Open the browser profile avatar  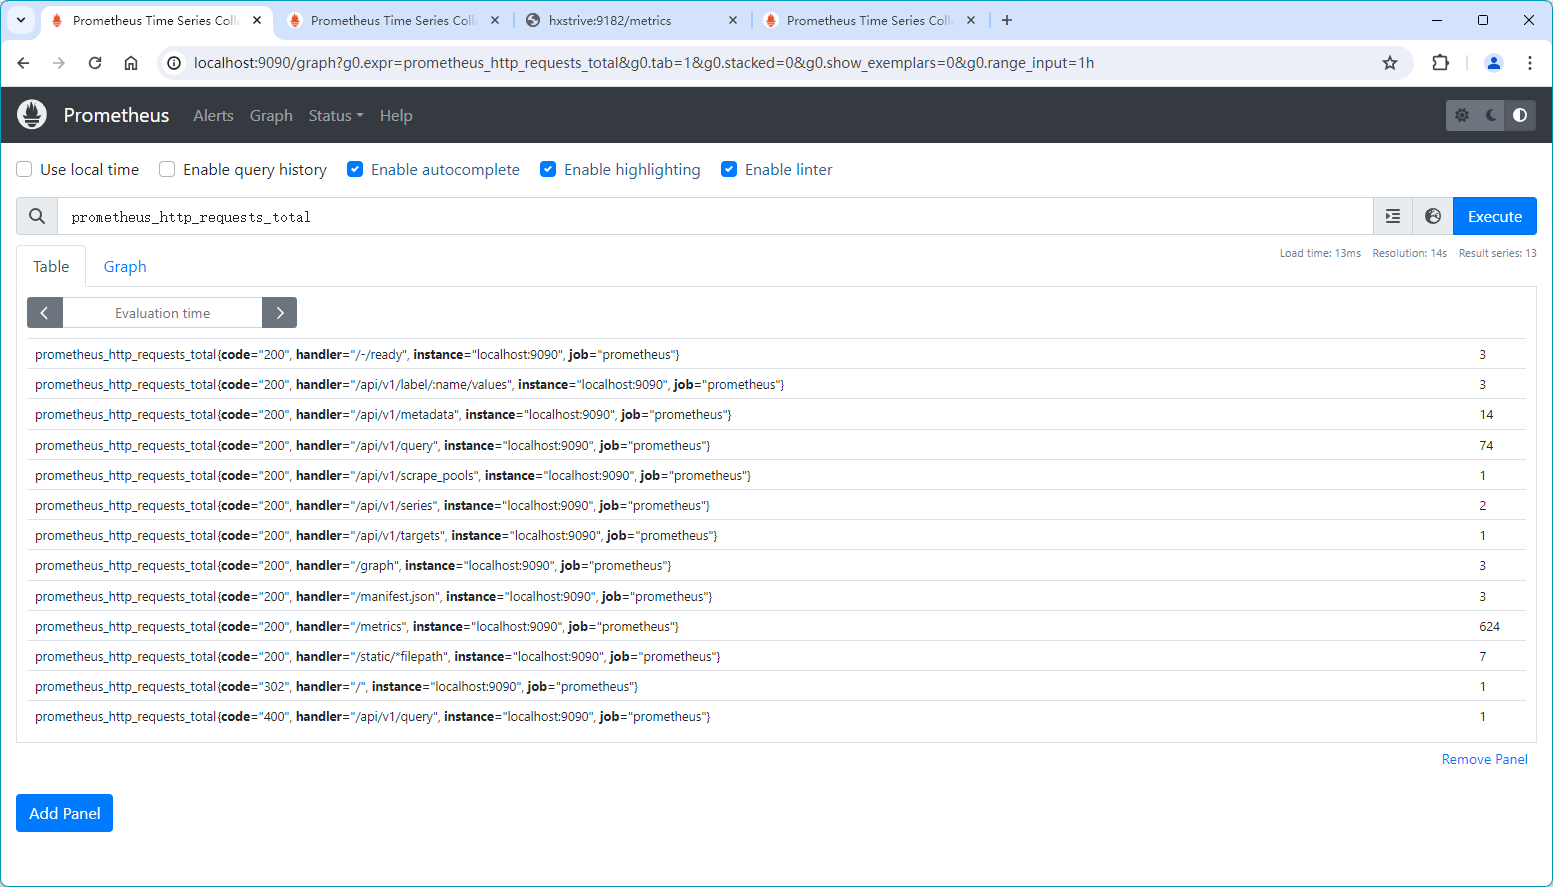(1494, 63)
